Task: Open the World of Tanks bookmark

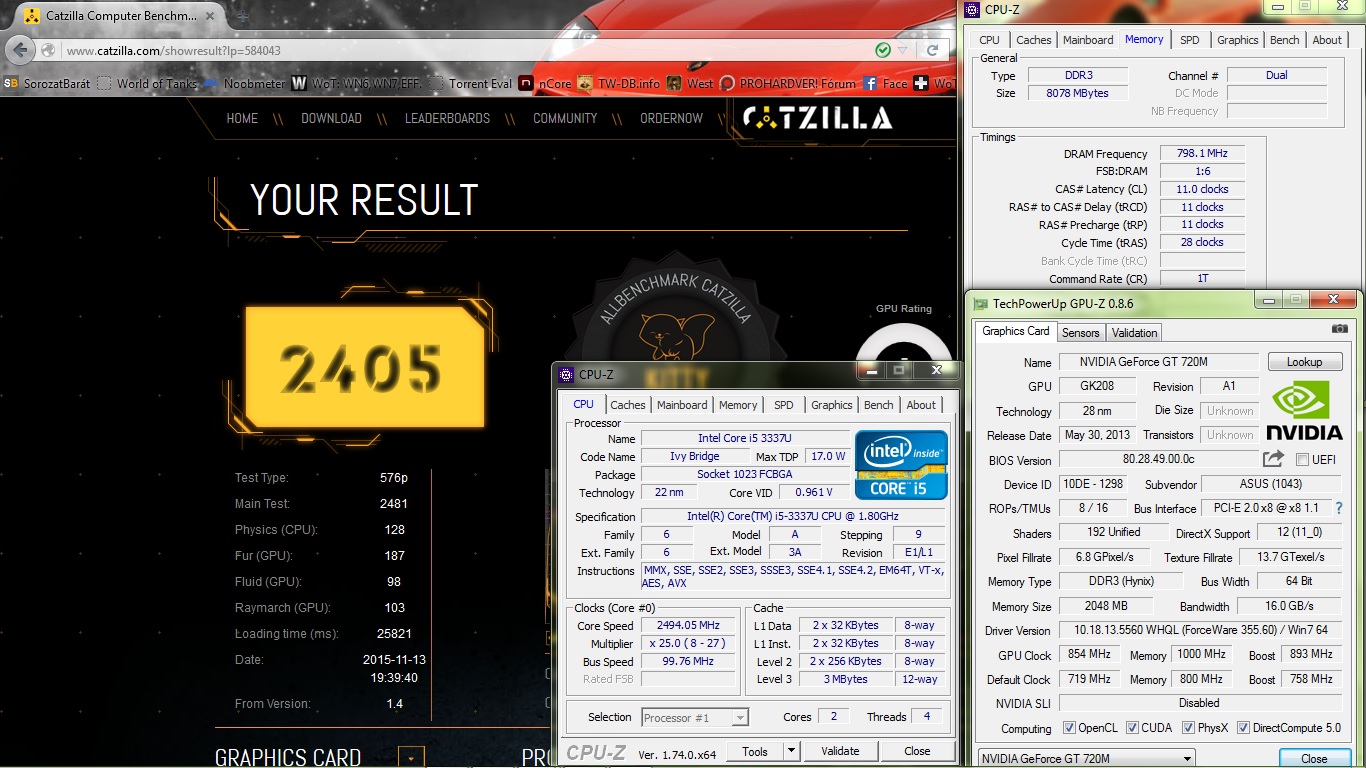Action: click(x=147, y=84)
